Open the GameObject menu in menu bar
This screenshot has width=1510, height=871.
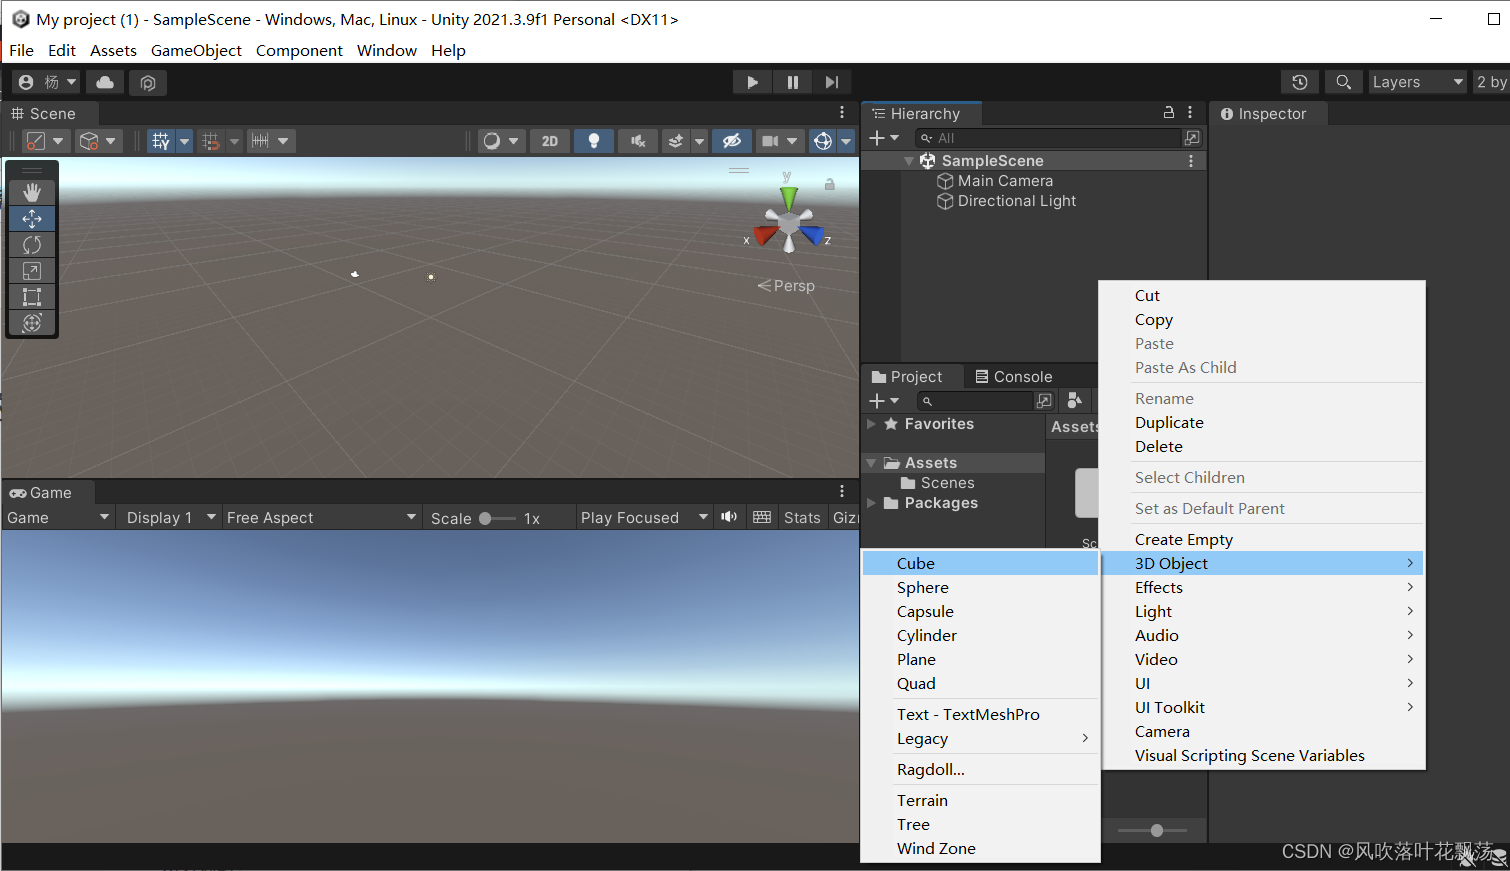tap(196, 50)
